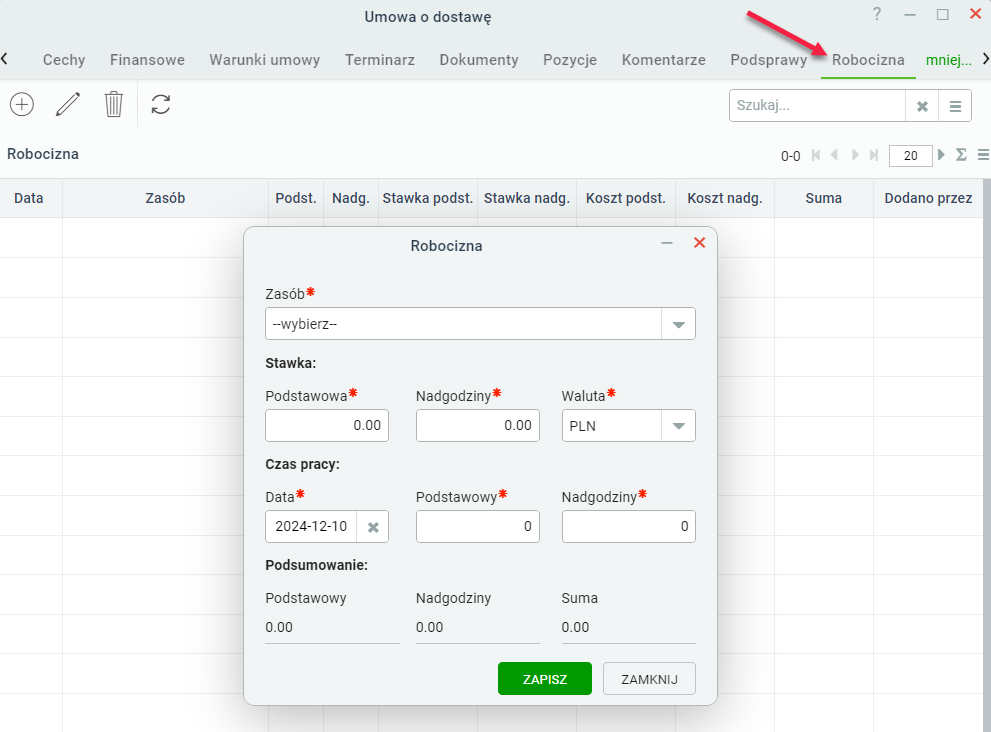Click the Data field 2024-12-10
This screenshot has height=732, width=991.
coord(311,527)
